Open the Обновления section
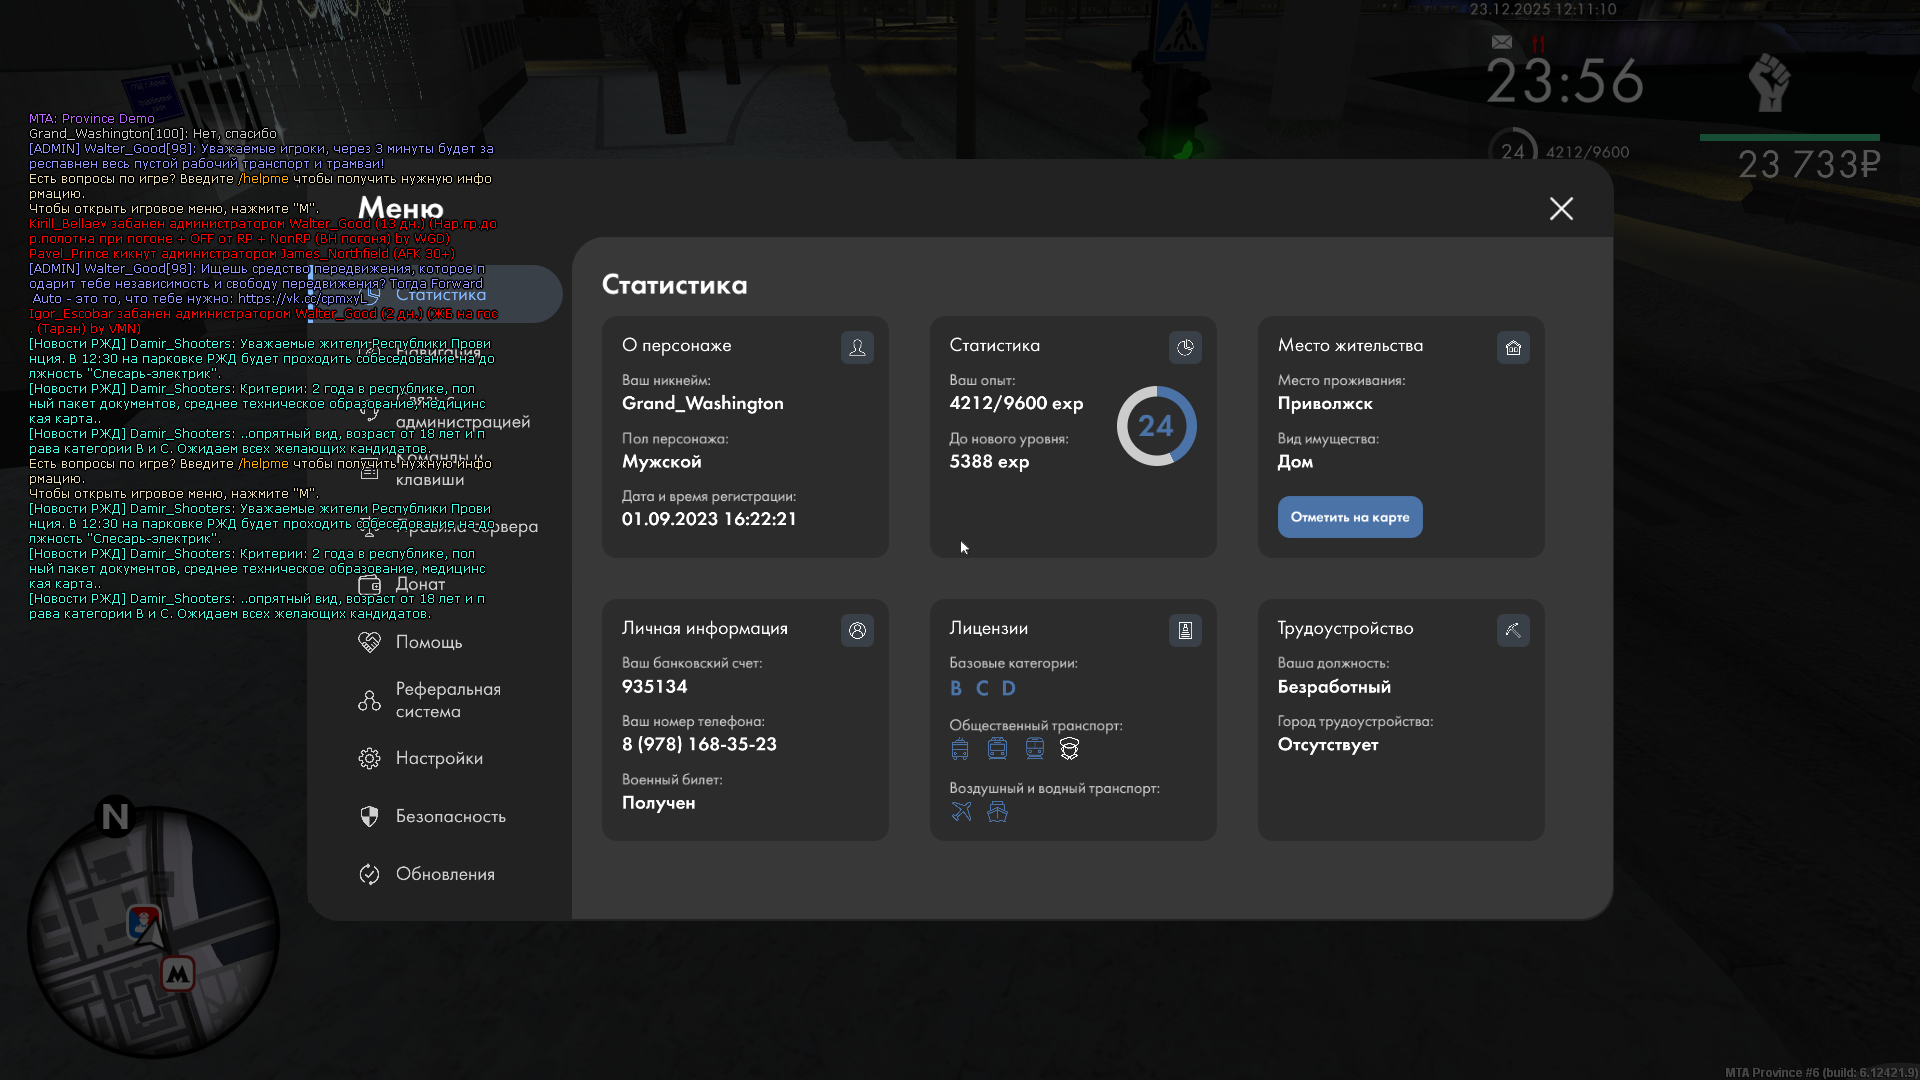This screenshot has width=1920, height=1080. click(x=444, y=874)
